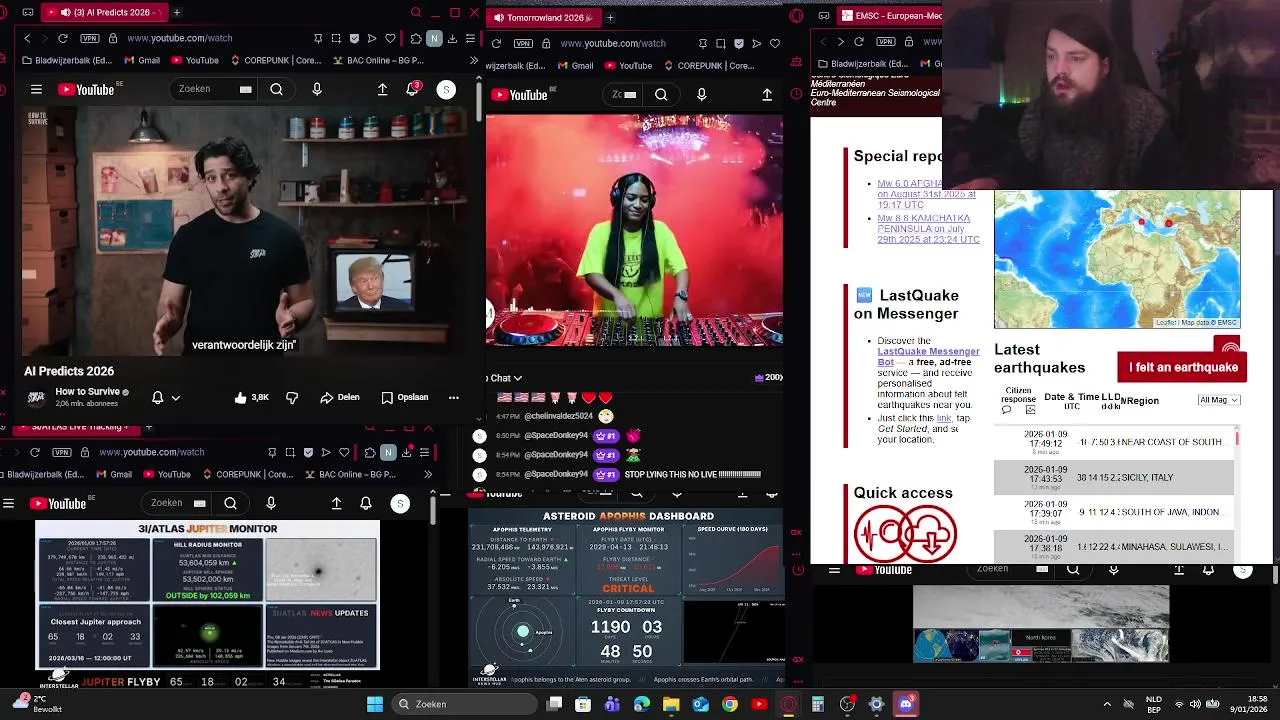This screenshot has width=1280, height=720.
Task: Select the SOUTH OF JAVA, INDON earthquake row
Action: (x=1116, y=512)
